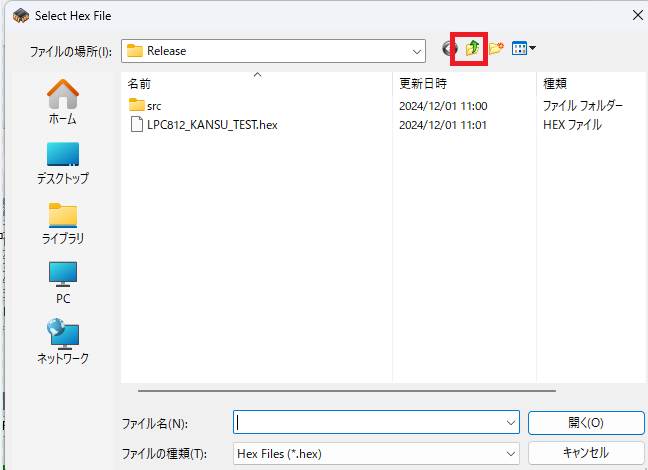Open Network in sidebar

tap(62, 341)
